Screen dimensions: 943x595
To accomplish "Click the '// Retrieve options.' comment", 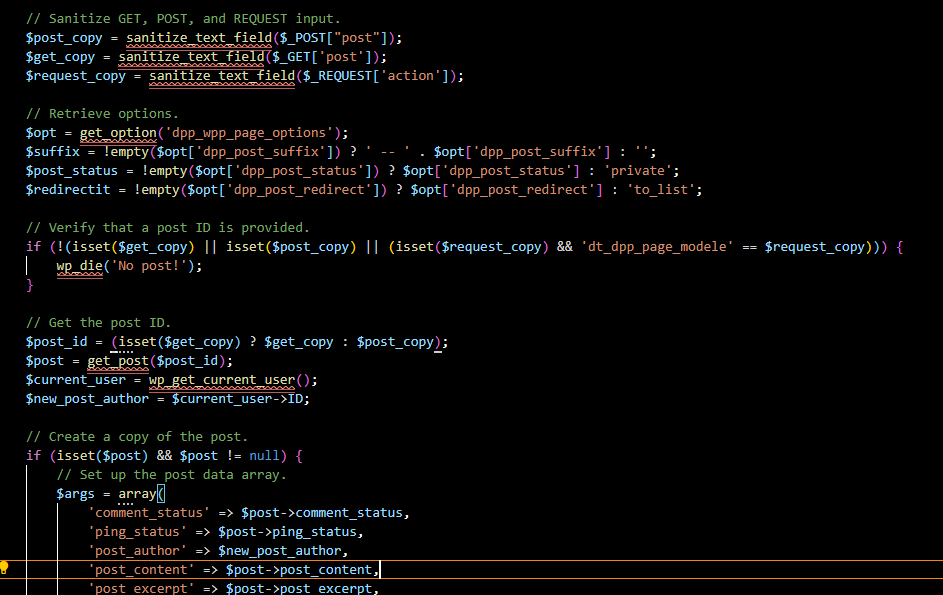I will pyautogui.click(x=102, y=114).
